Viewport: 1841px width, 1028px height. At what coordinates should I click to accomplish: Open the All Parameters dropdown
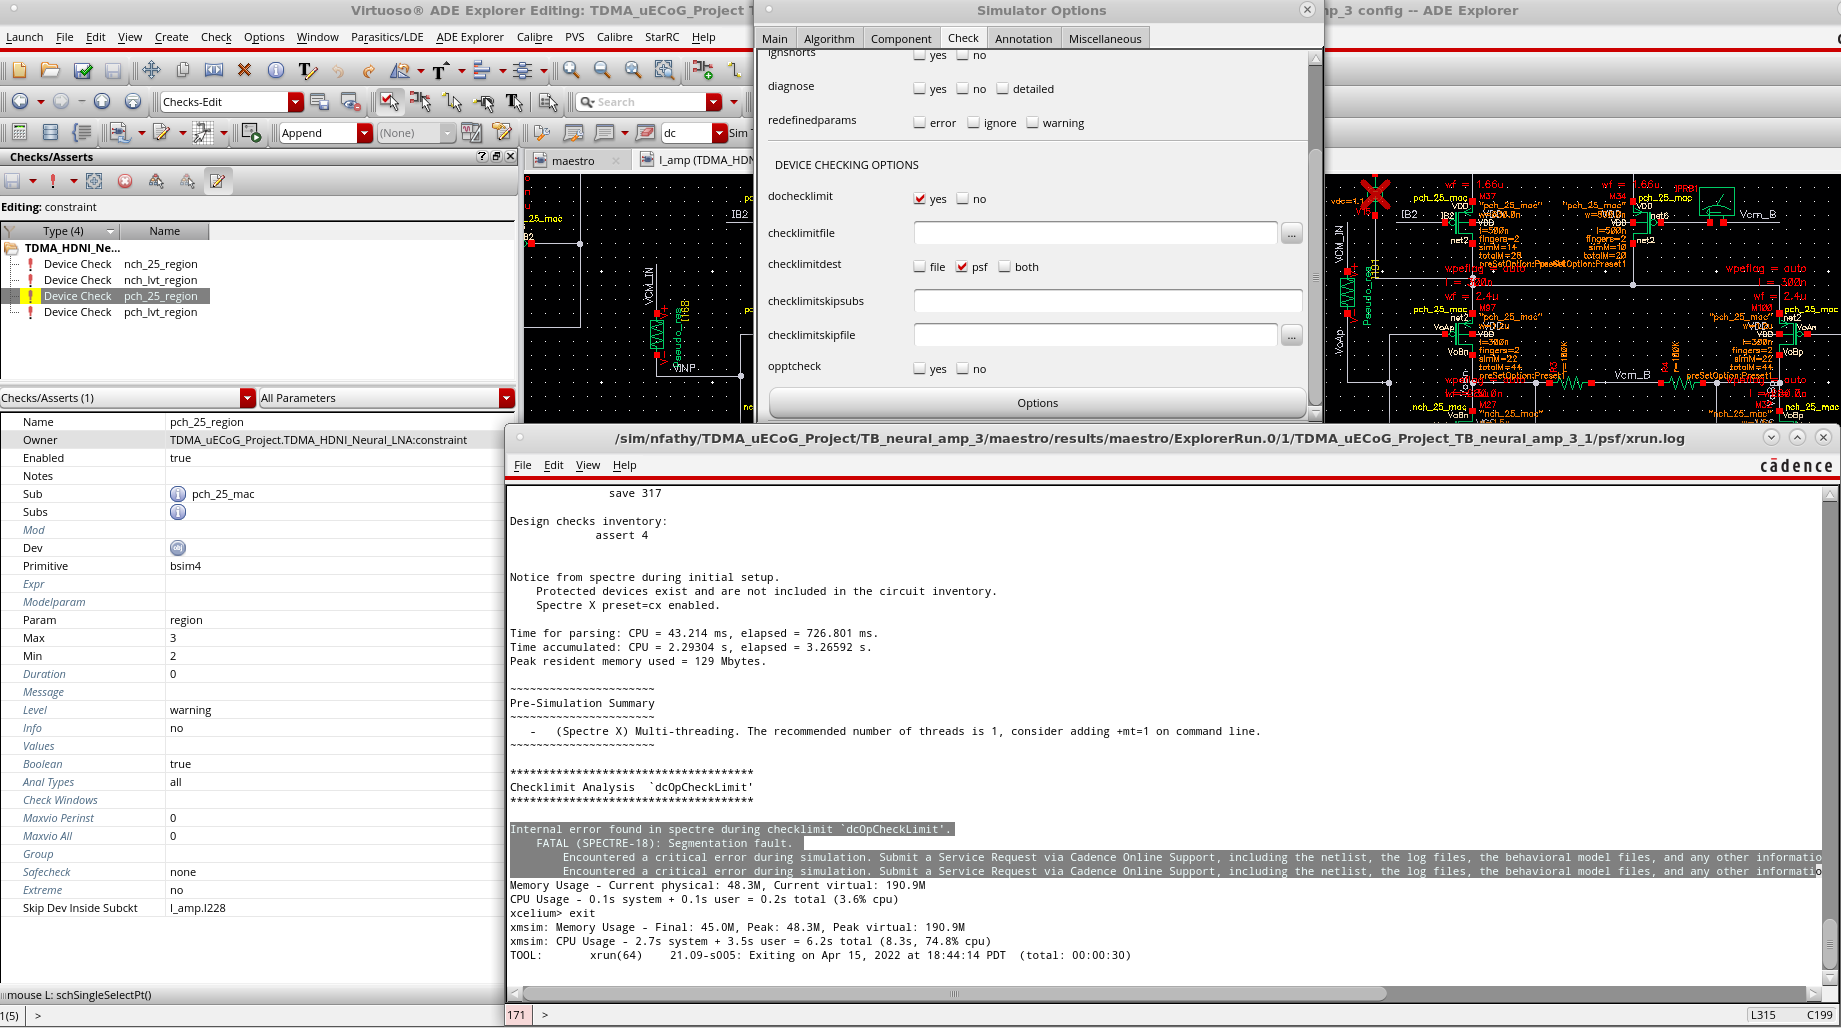point(507,398)
